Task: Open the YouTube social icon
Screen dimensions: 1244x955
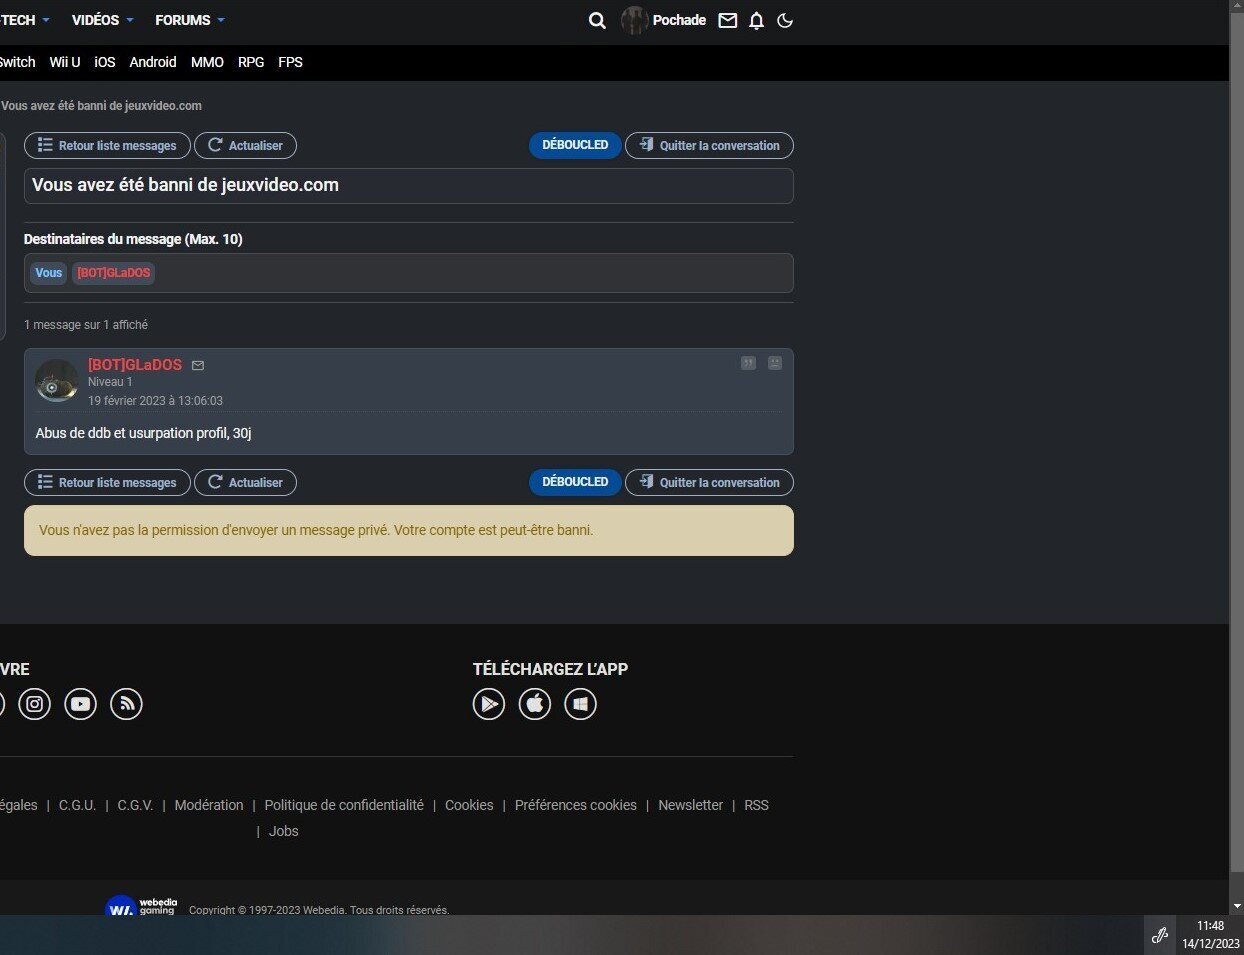Action: [81, 704]
